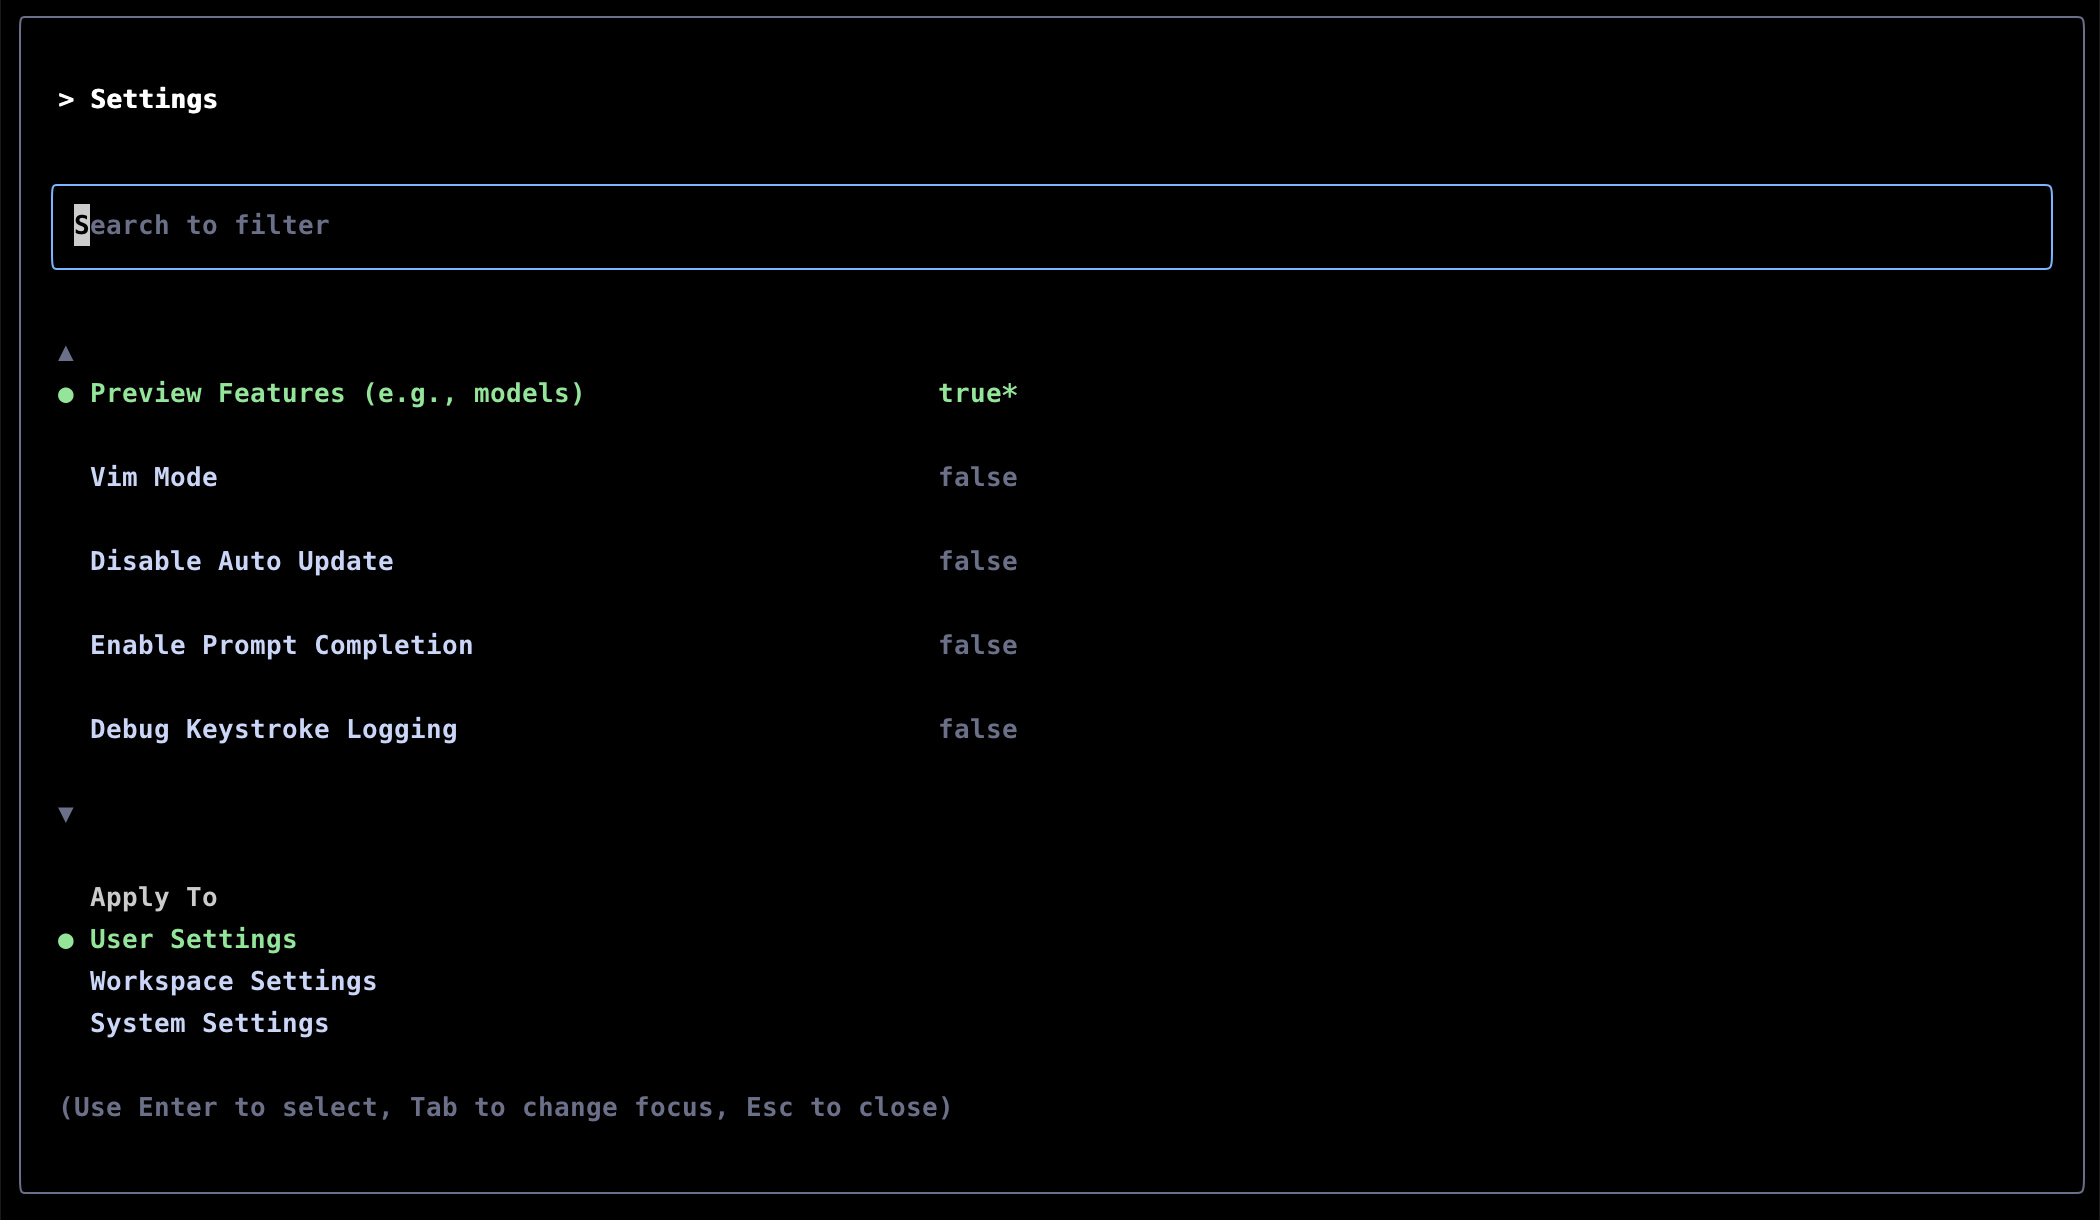Click the prompt chevron before Settings title
The height and width of the screenshot is (1220, 2100).
(x=66, y=100)
